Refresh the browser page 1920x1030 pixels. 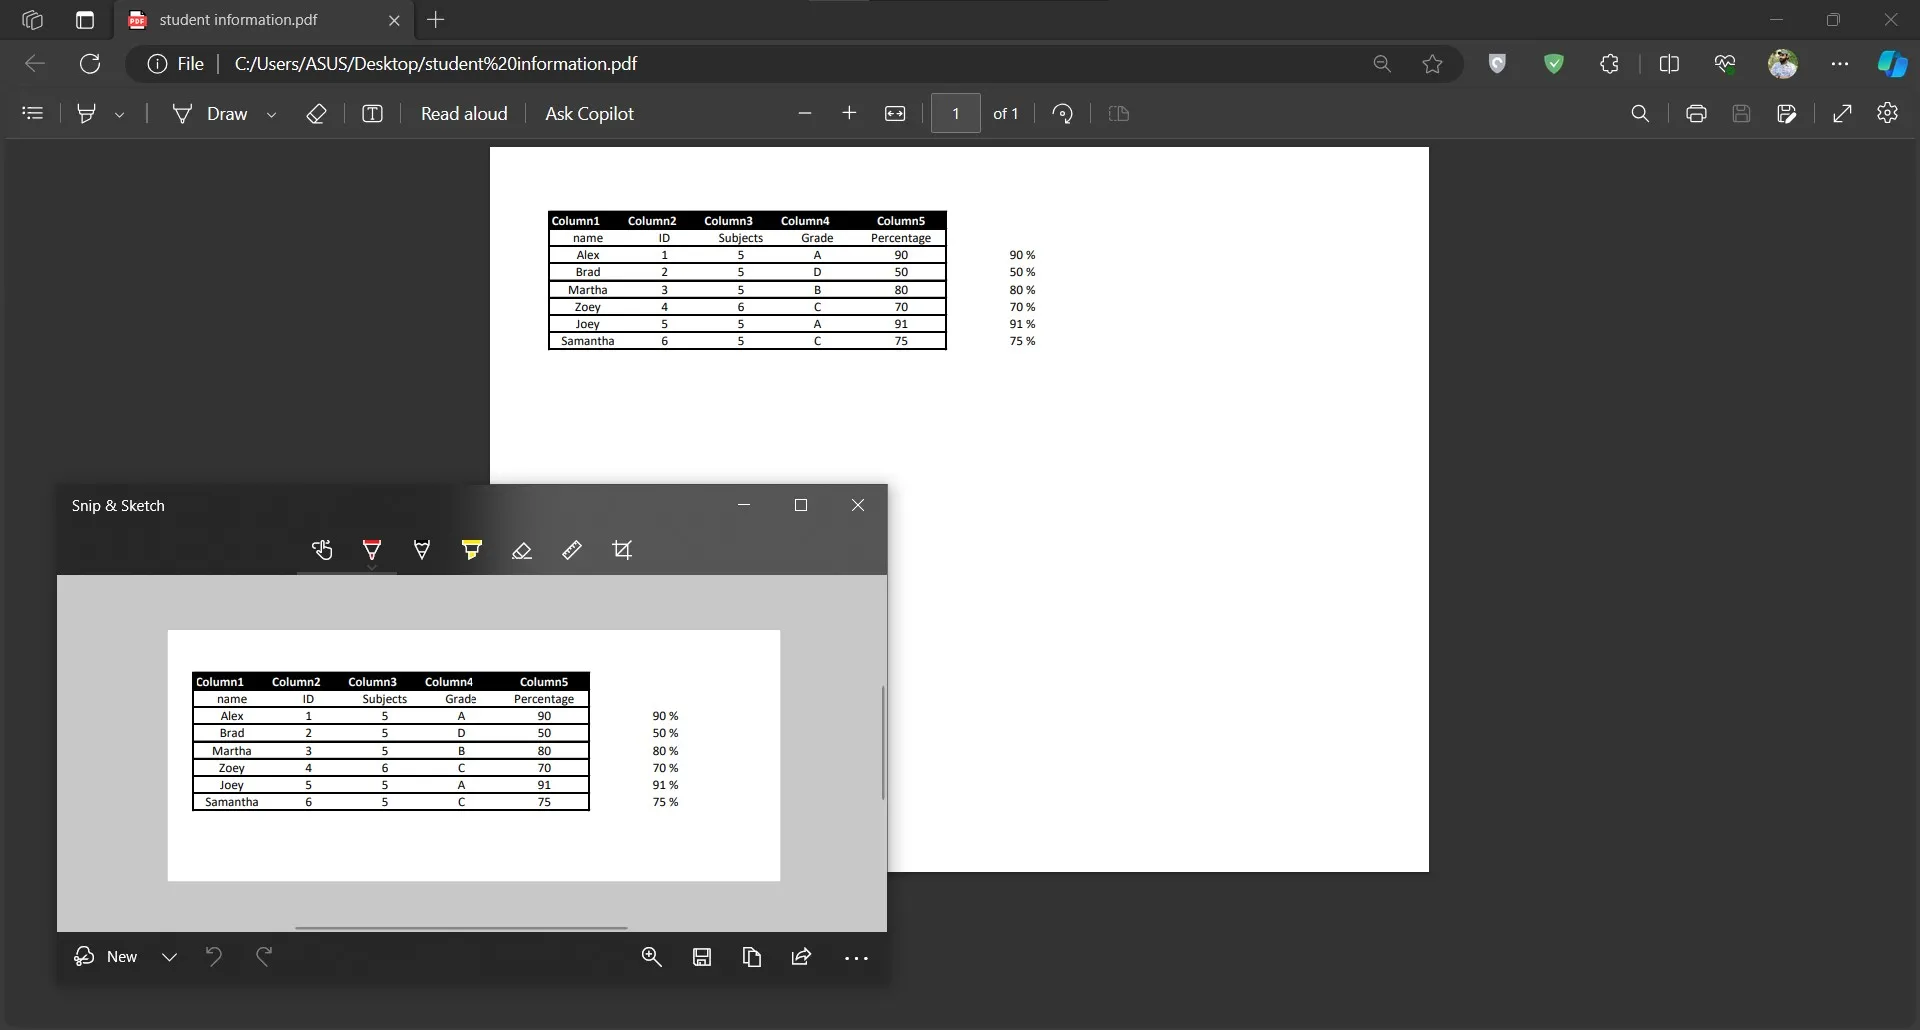click(x=90, y=64)
